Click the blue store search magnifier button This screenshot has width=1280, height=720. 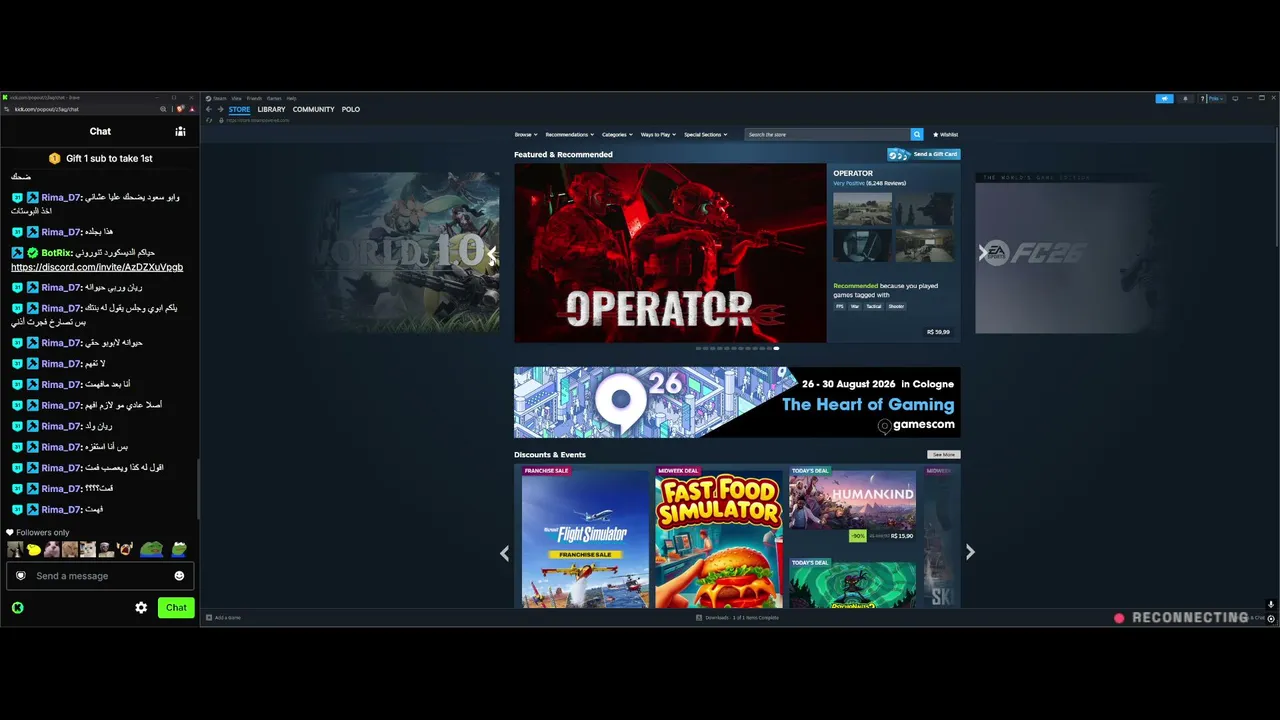coord(917,134)
